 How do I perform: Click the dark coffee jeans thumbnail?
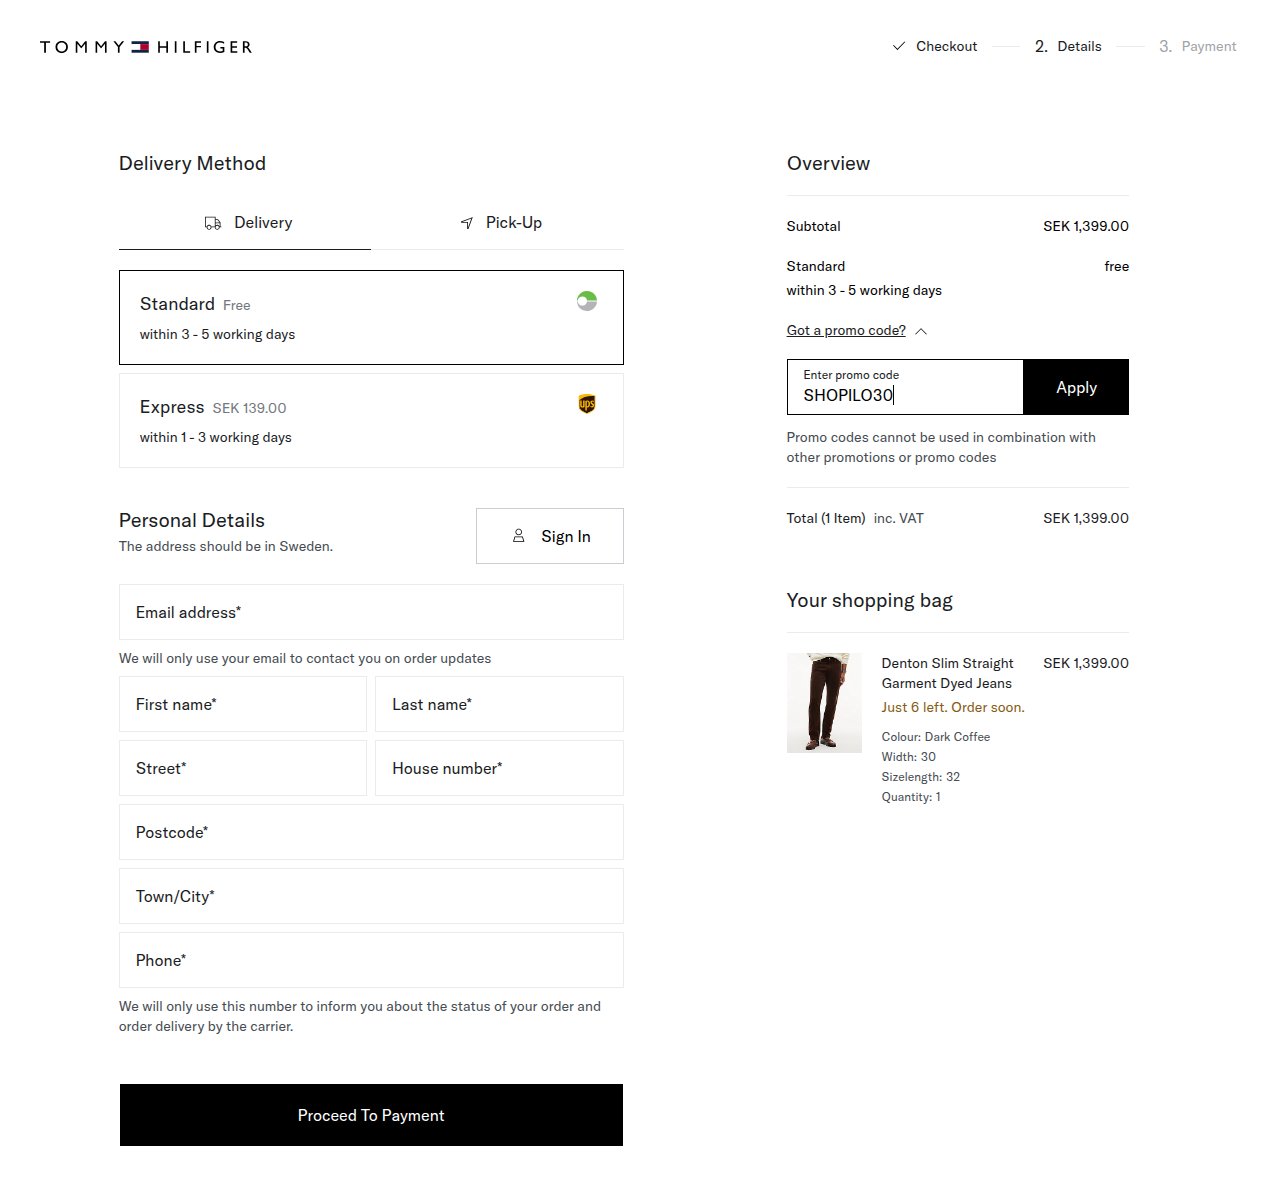(824, 703)
